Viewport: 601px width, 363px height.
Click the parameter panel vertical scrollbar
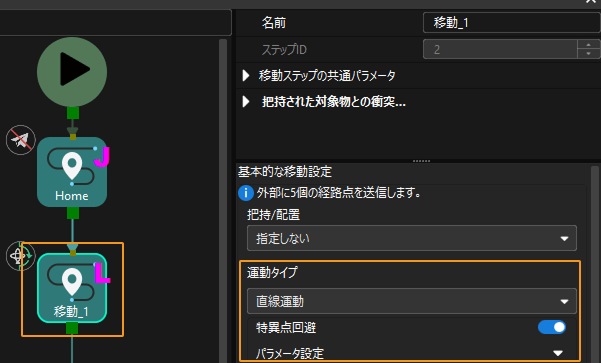coord(595,264)
